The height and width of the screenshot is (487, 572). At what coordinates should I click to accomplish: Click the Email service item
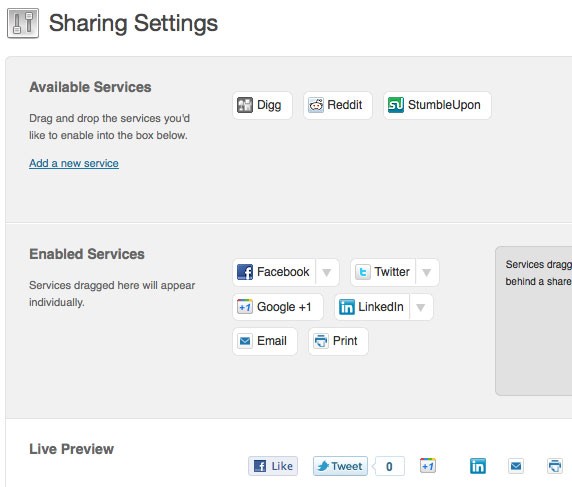265,341
